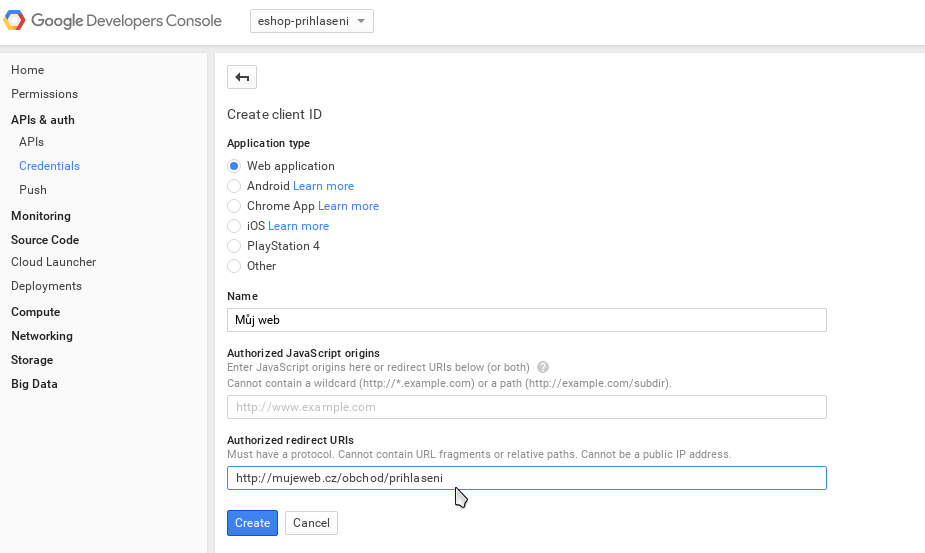Open Credentials in the sidebar
The height and width of the screenshot is (553, 925).
49,166
